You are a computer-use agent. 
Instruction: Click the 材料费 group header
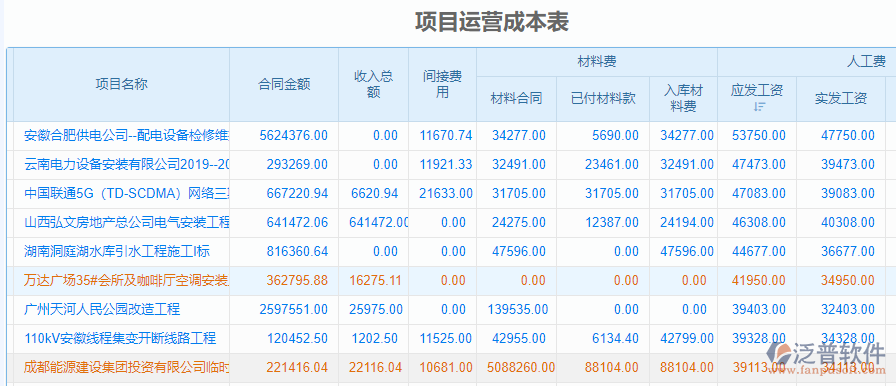click(597, 62)
